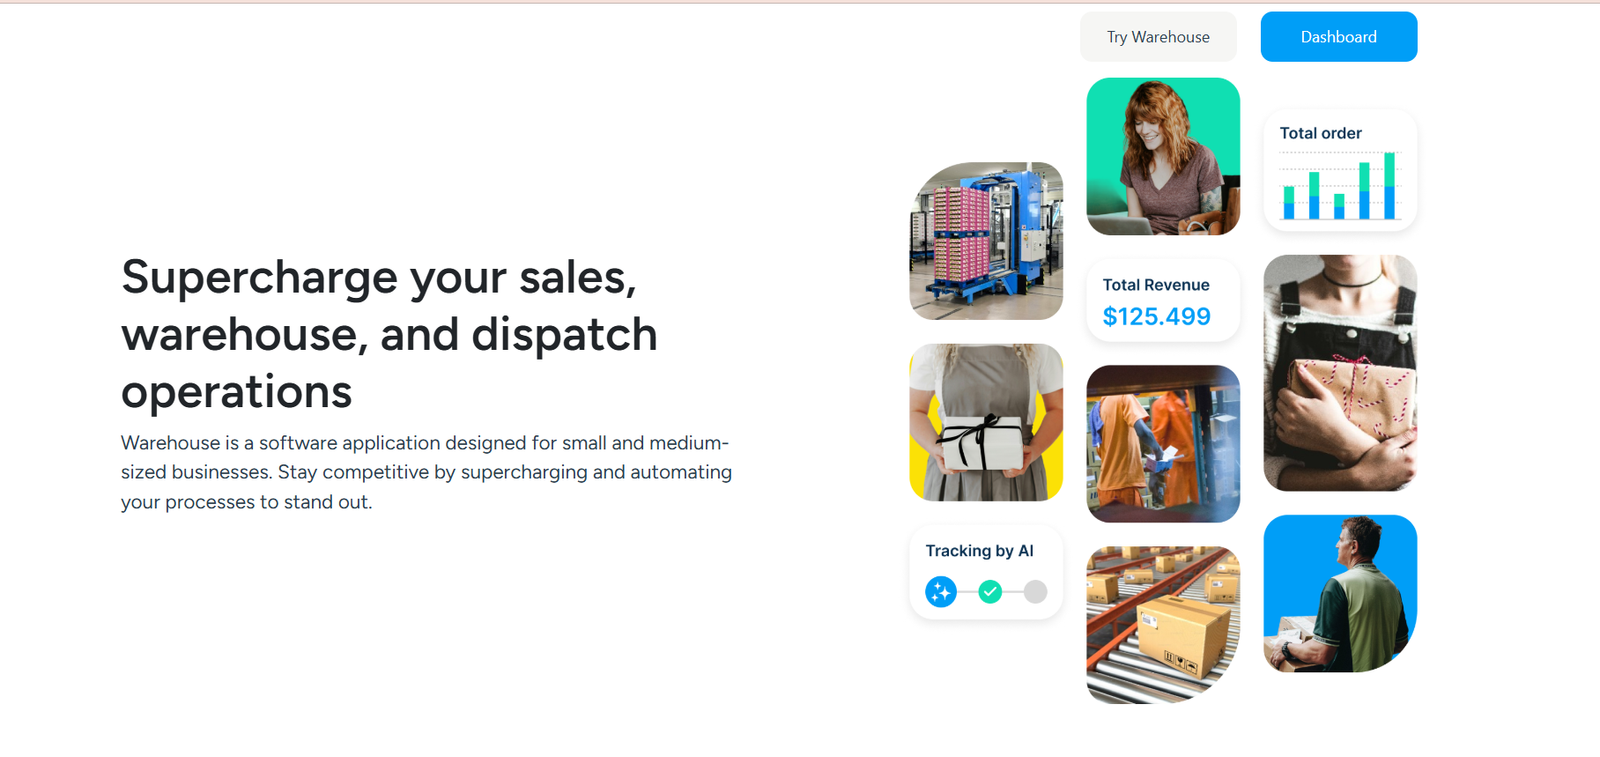
Task: Select the Total Revenue card title
Action: point(1156,285)
